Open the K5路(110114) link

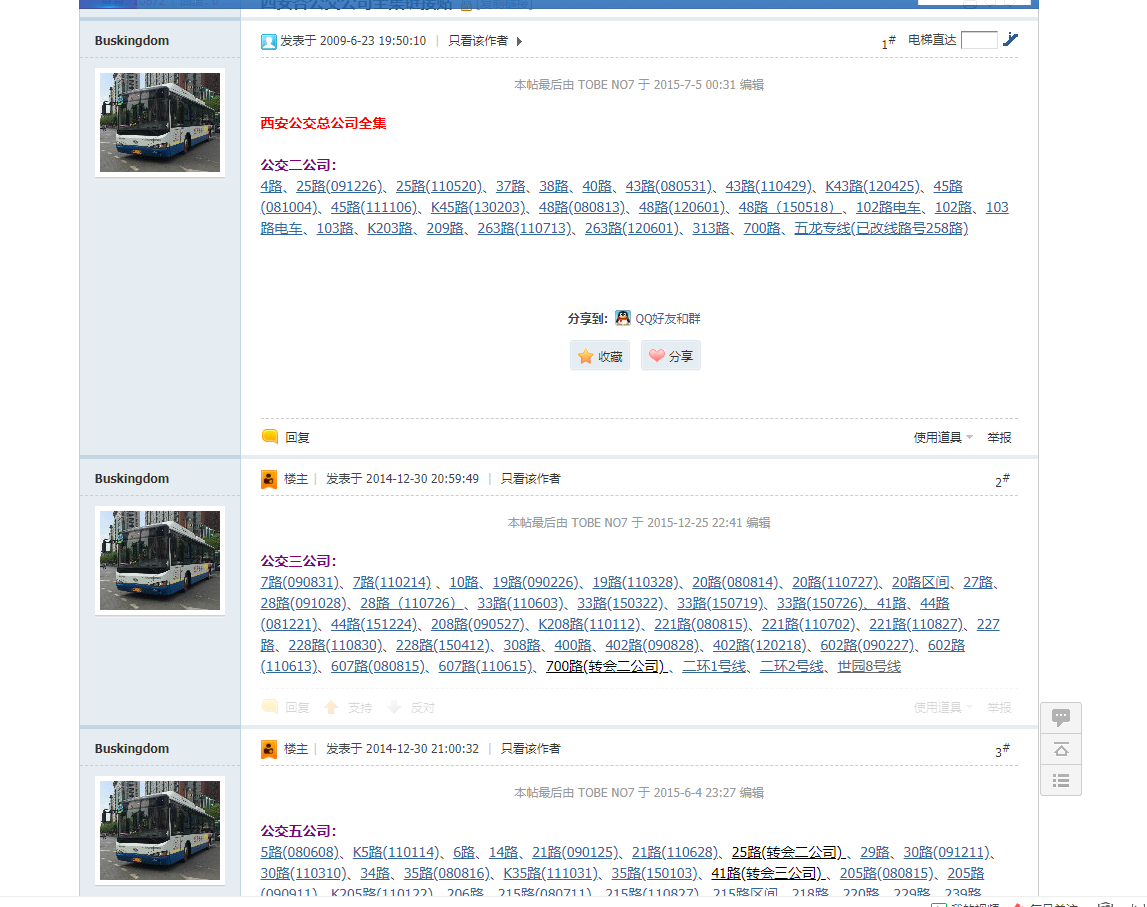tap(396, 852)
